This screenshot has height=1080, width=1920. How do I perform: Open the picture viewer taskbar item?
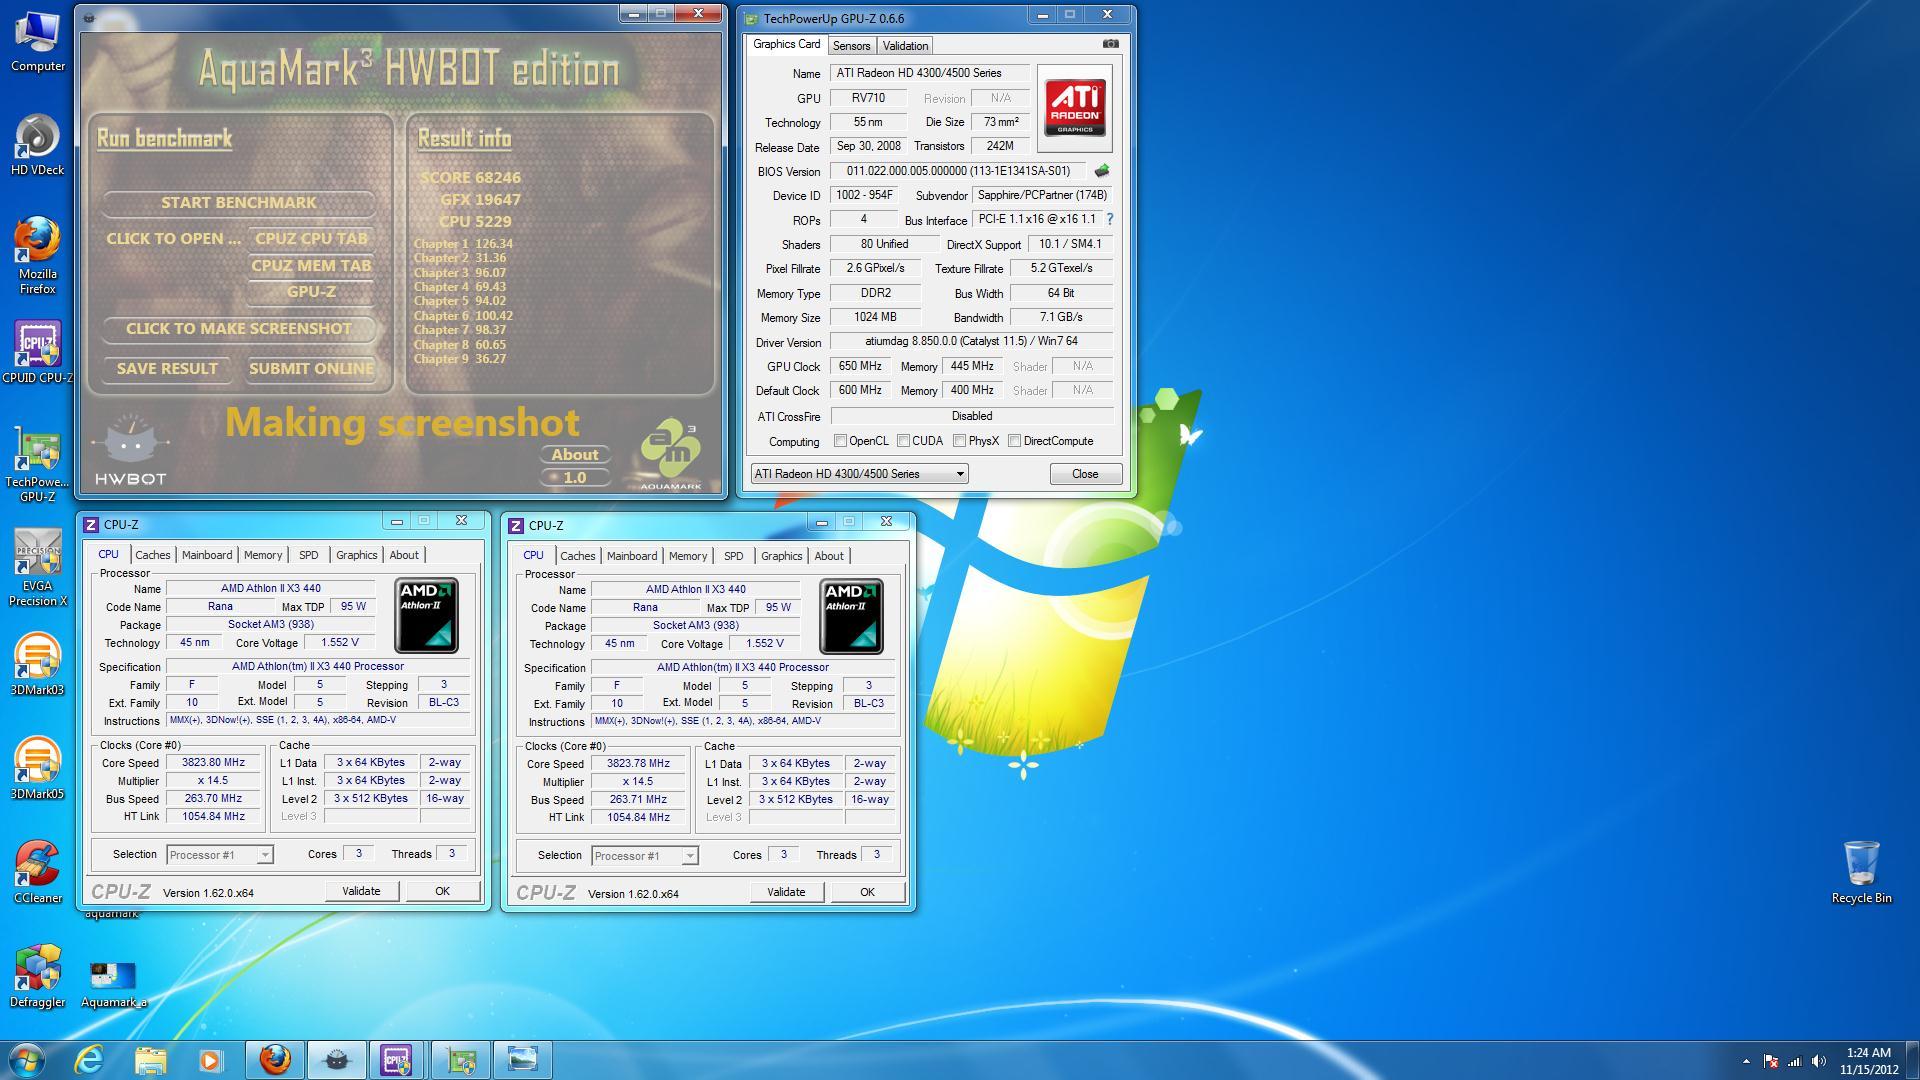pyautogui.click(x=522, y=1059)
